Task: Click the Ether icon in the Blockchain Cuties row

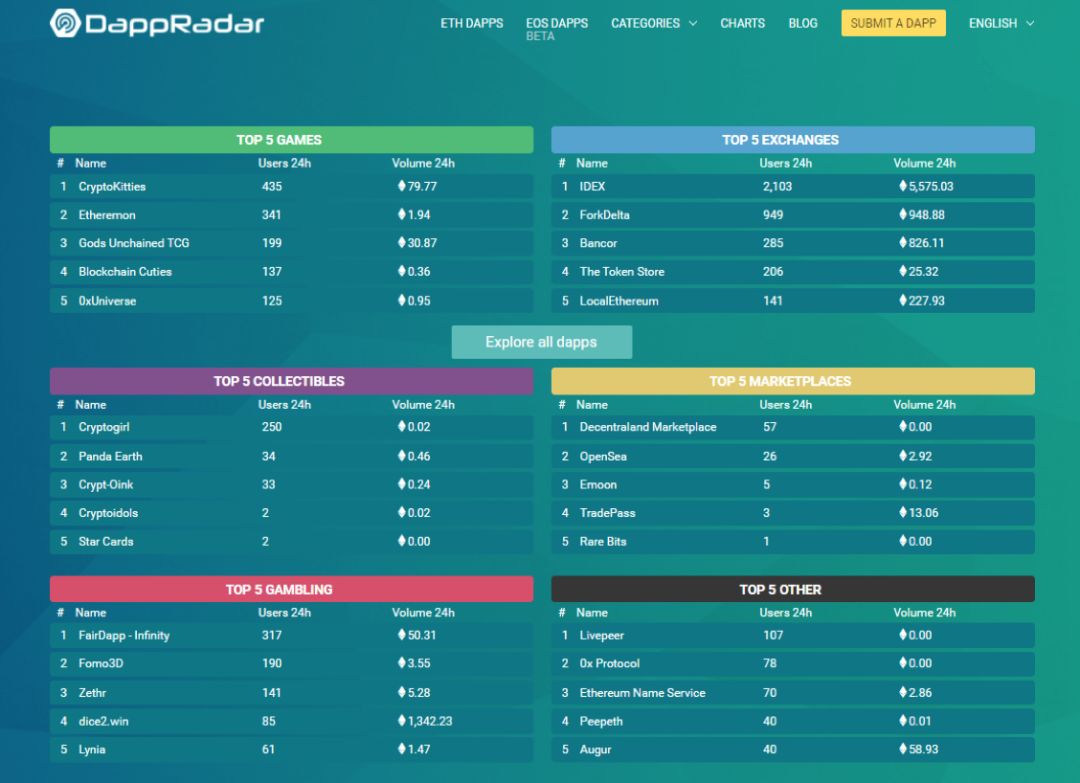Action: (402, 271)
